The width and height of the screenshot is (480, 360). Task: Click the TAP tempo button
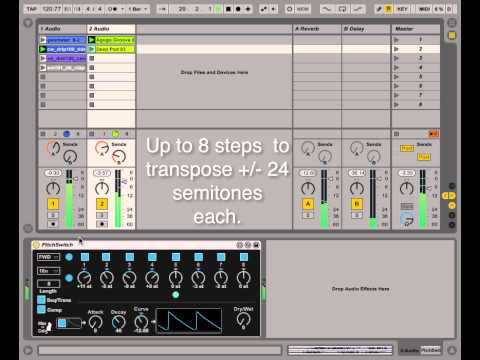(32, 9)
